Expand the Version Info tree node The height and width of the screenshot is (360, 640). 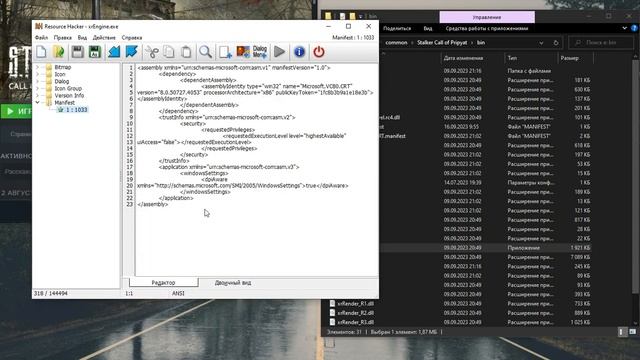coord(38,95)
